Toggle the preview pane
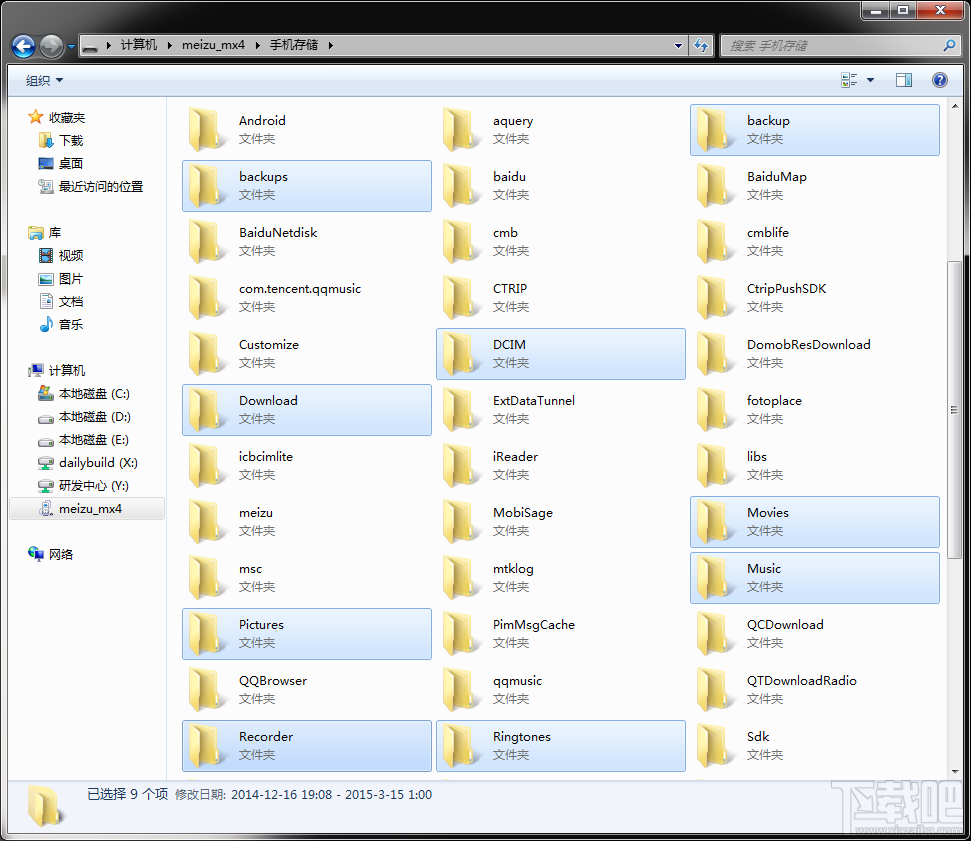This screenshot has width=971, height=841. (x=904, y=80)
